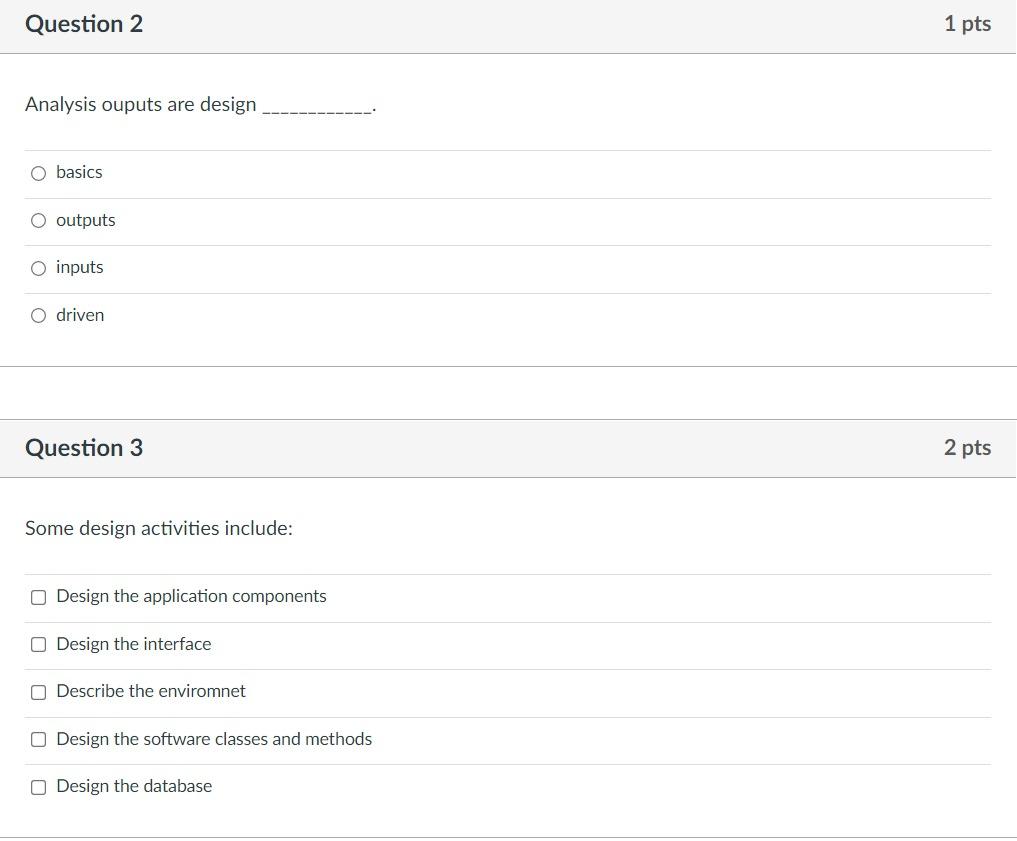The height and width of the screenshot is (841, 1017).
Task: Choose the "outputs" answer option
Action: pos(38,220)
